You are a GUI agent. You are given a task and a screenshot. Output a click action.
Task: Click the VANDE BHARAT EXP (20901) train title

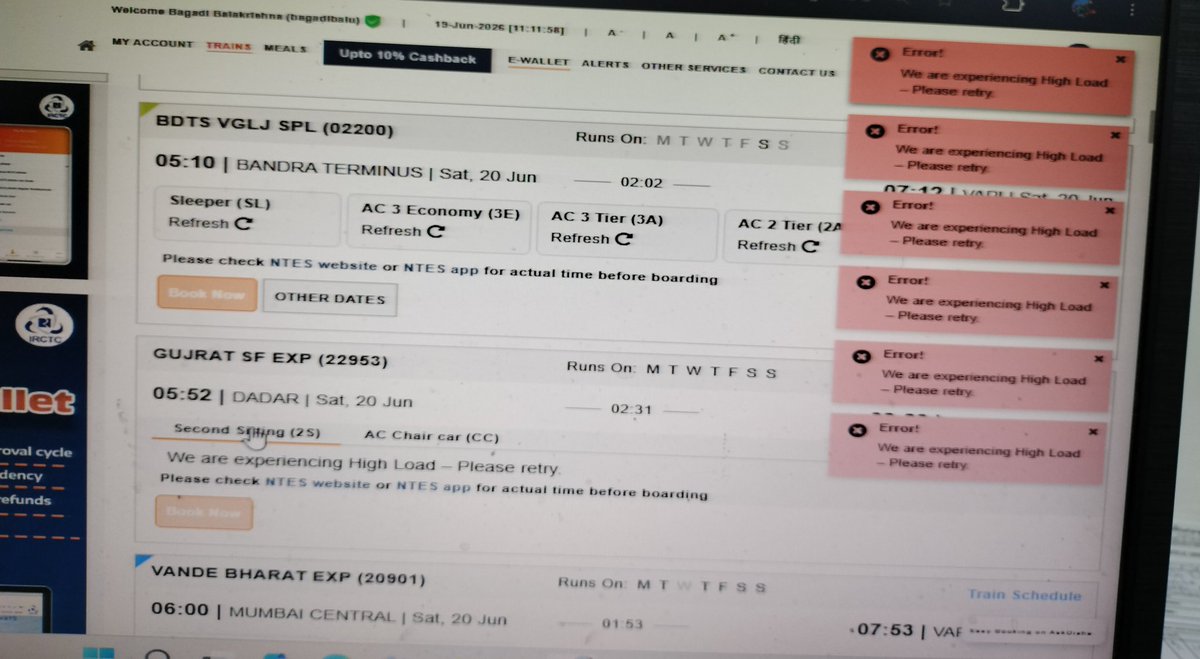click(288, 576)
